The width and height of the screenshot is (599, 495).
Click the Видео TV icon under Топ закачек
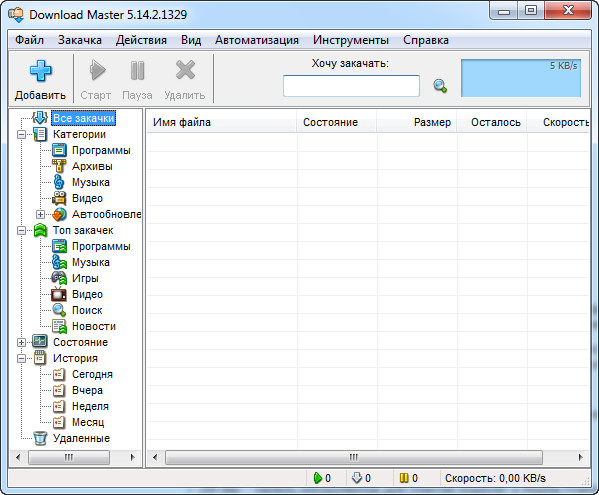point(59,294)
